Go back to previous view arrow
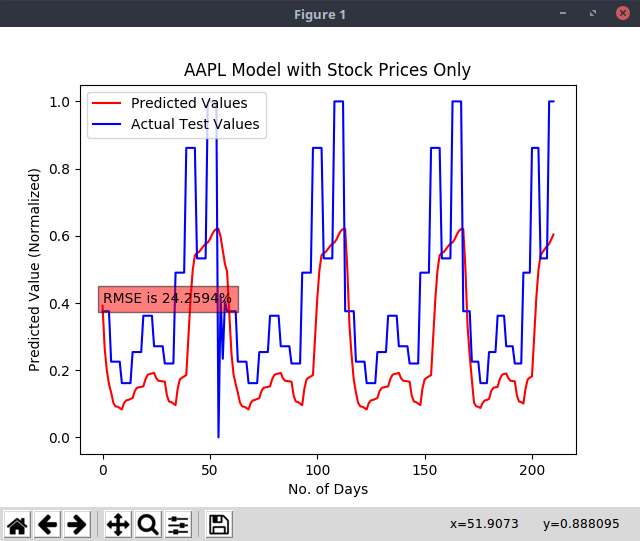This screenshot has width=640, height=541. click(47, 524)
